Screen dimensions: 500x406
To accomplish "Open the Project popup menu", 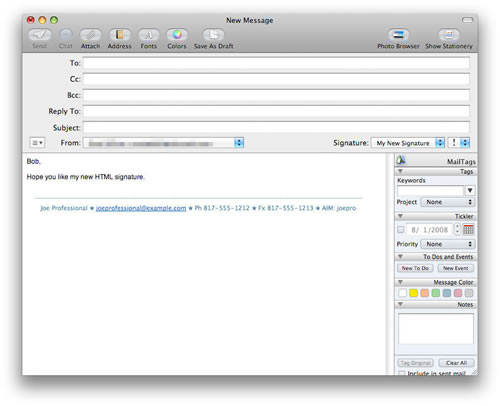I will (x=447, y=202).
